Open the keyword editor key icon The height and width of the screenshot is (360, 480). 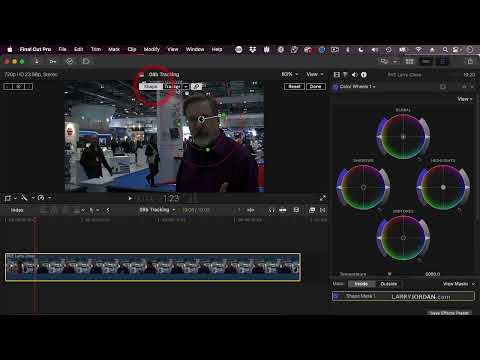(53, 61)
